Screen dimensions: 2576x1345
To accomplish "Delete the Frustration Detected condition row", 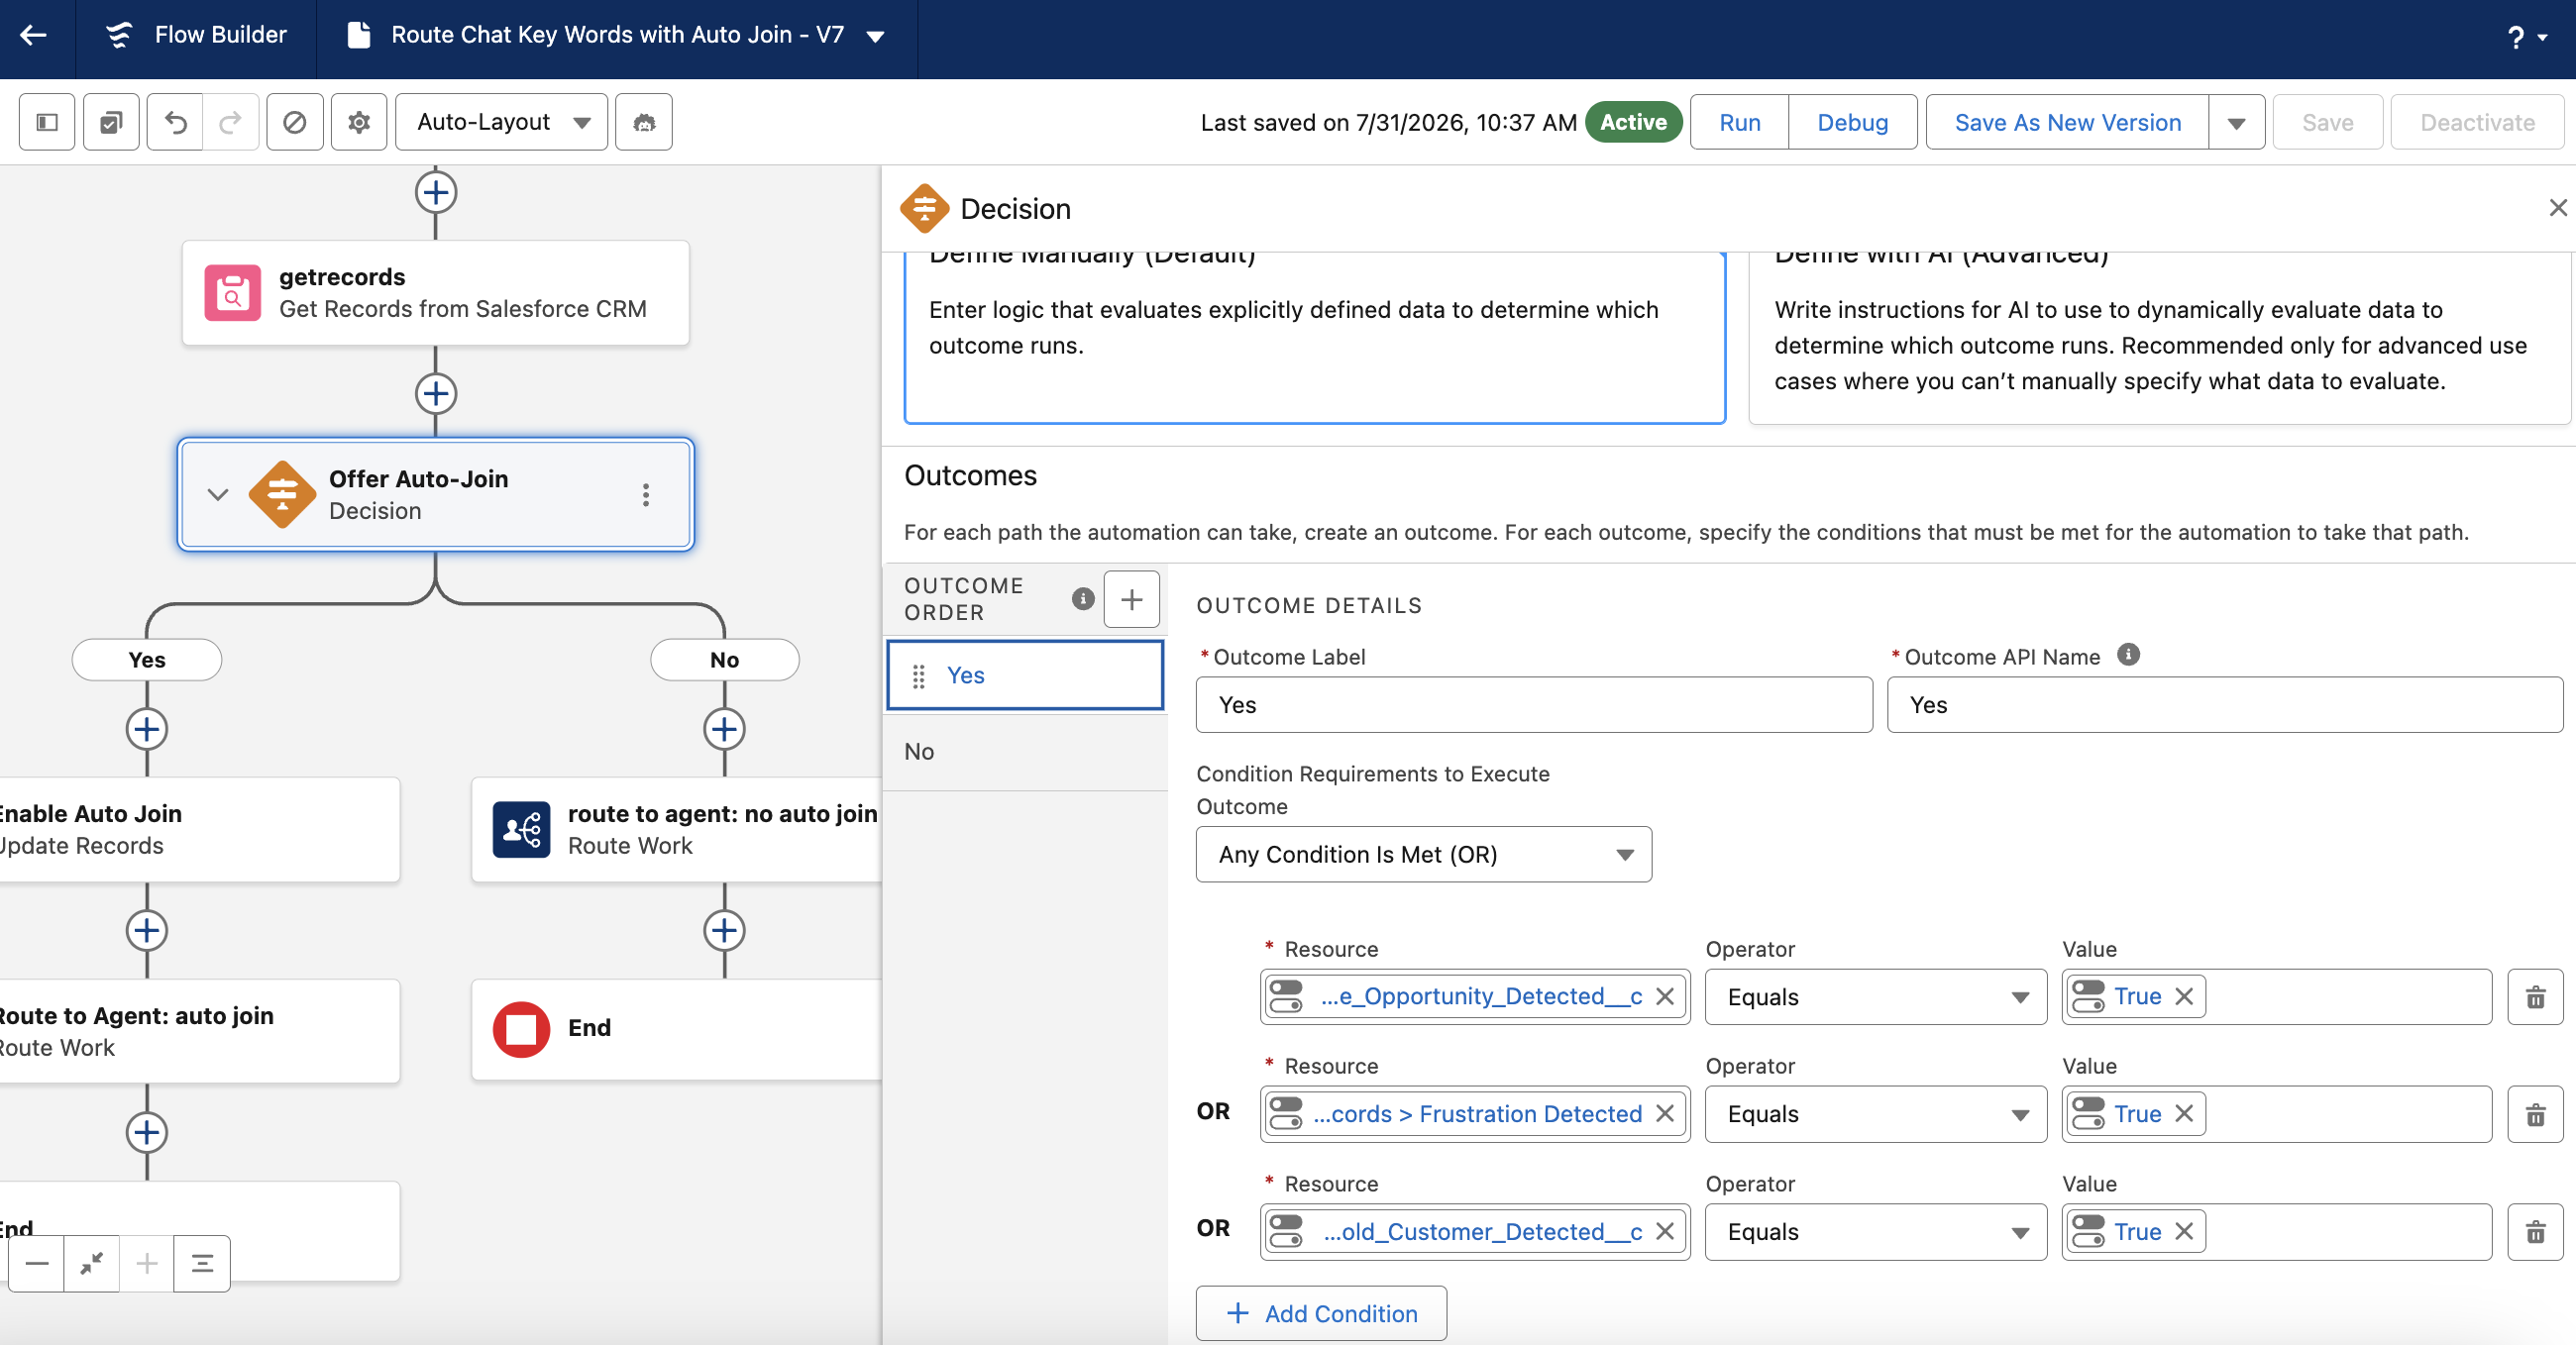I will pos(2536,1113).
